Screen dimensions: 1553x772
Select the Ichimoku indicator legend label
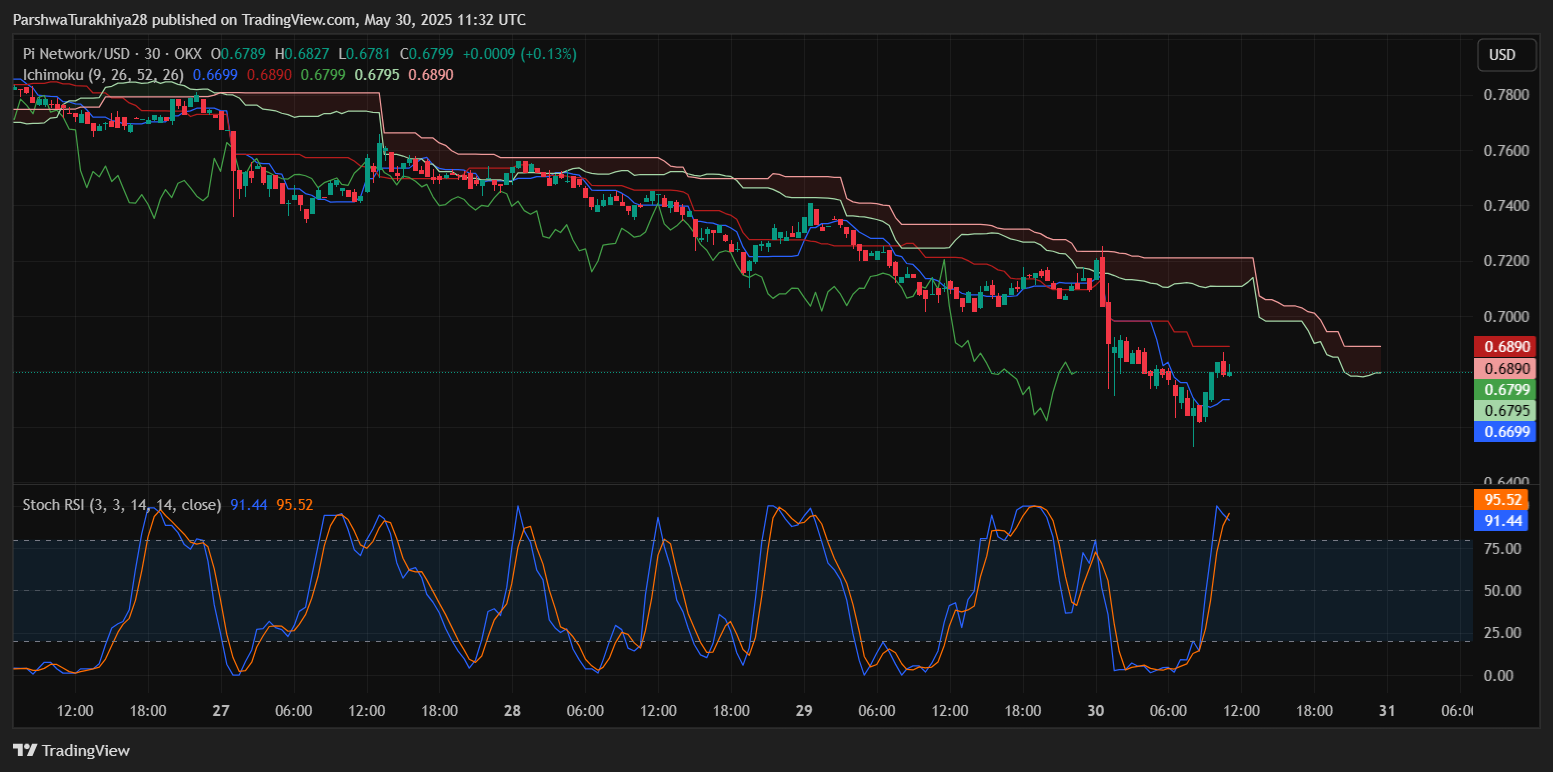click(x=103, y=74)
